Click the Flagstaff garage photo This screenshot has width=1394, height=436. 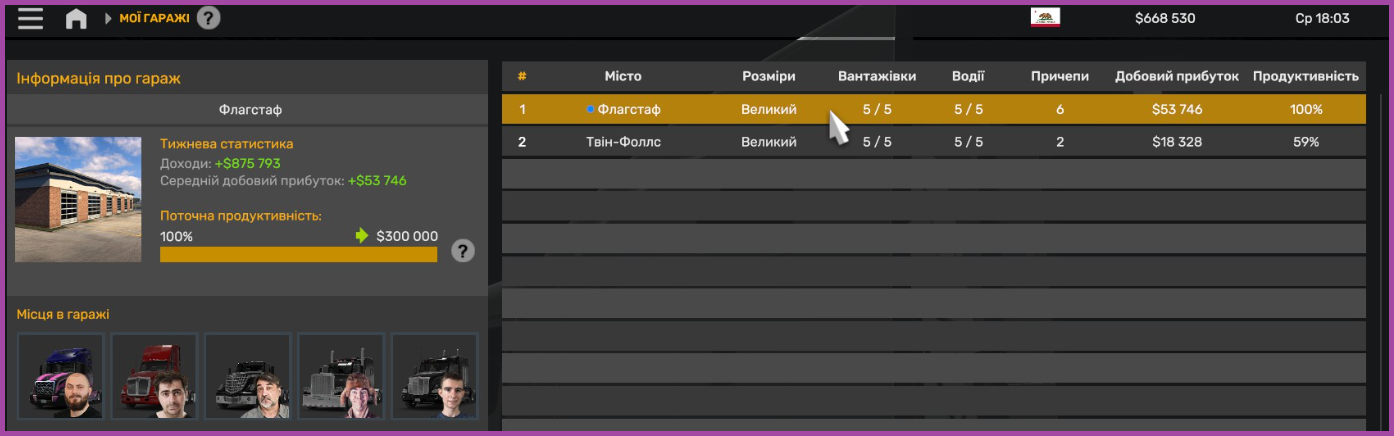tap(78, 199)
